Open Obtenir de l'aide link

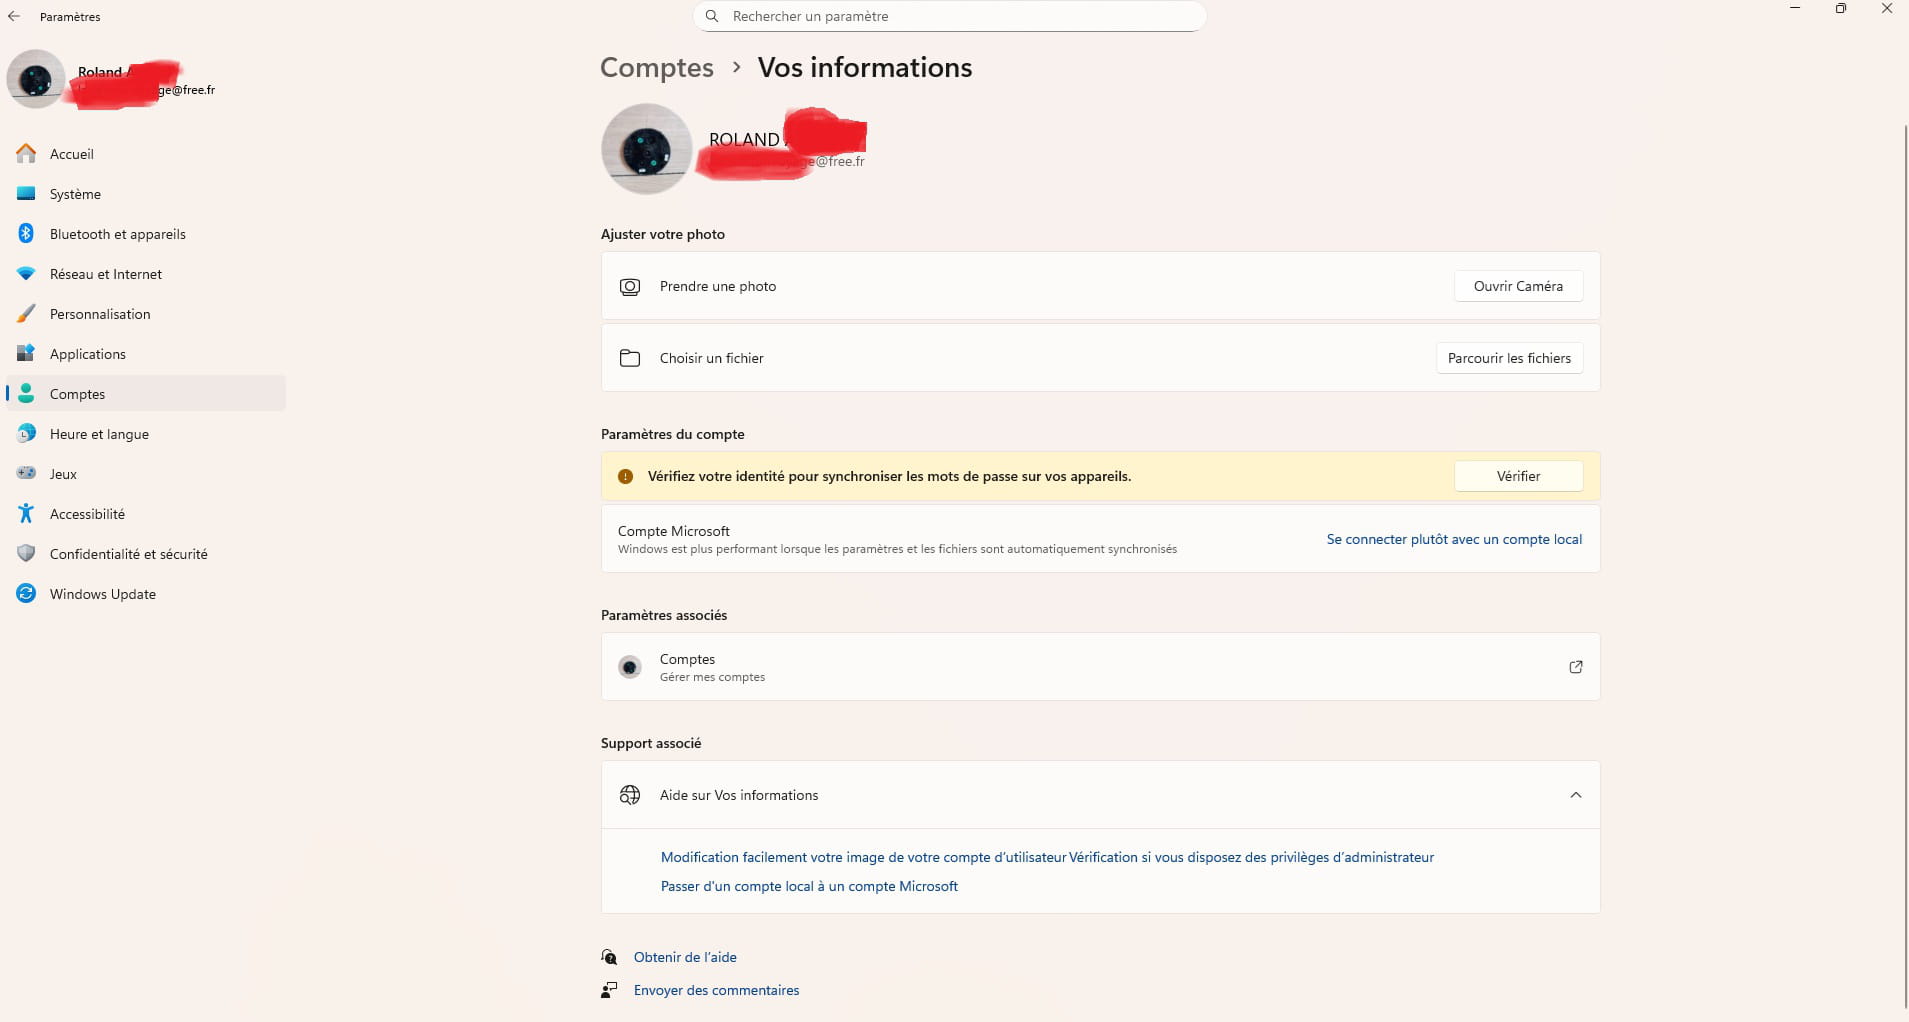685,957
